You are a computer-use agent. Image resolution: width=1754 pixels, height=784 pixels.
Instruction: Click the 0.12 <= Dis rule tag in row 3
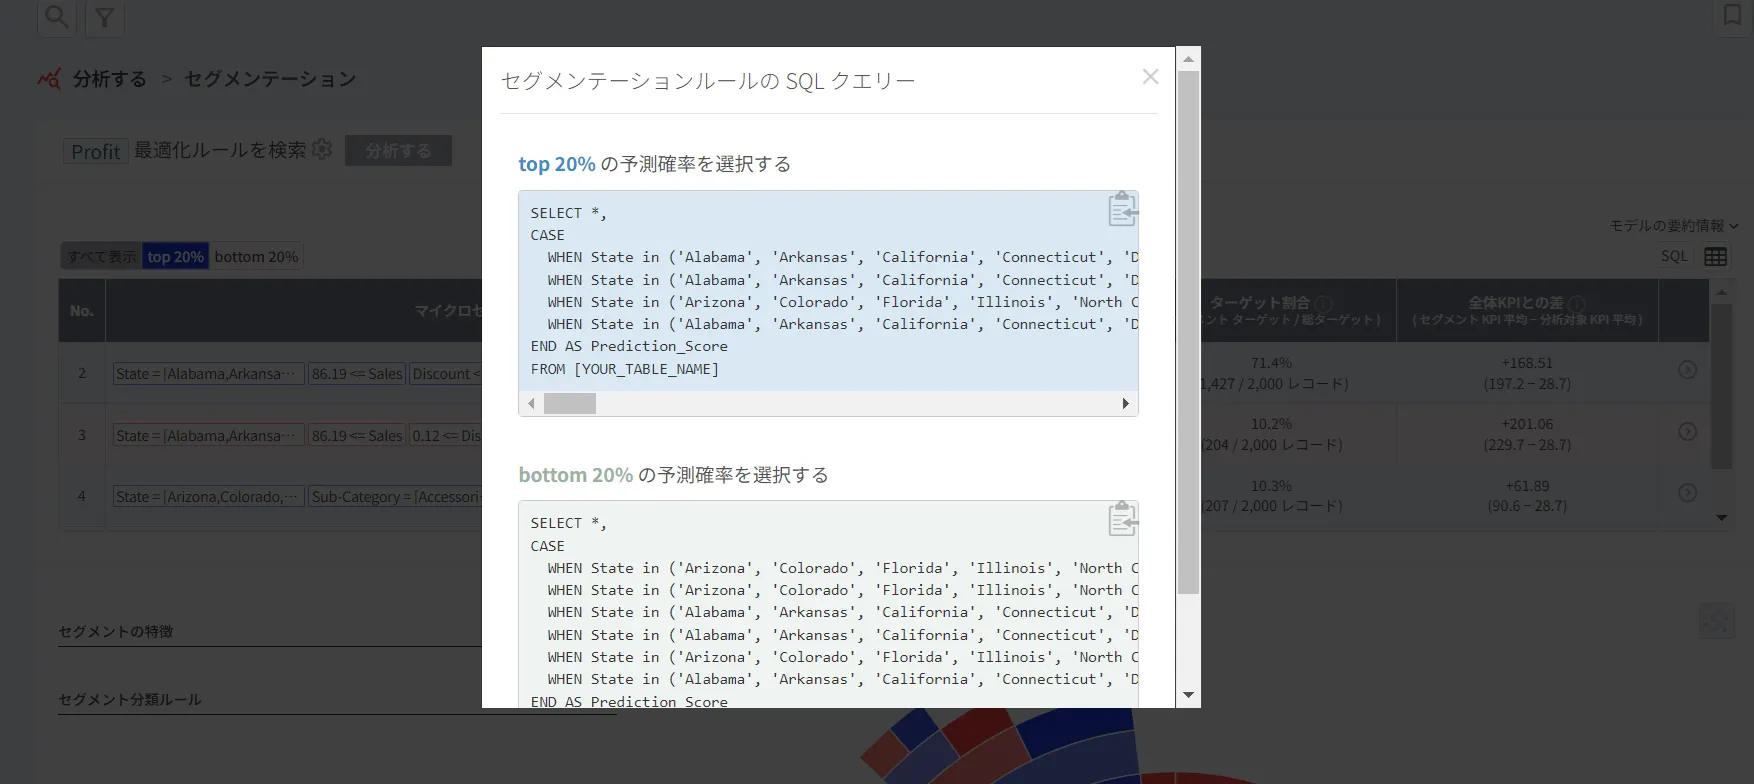(x=446, y=436)
